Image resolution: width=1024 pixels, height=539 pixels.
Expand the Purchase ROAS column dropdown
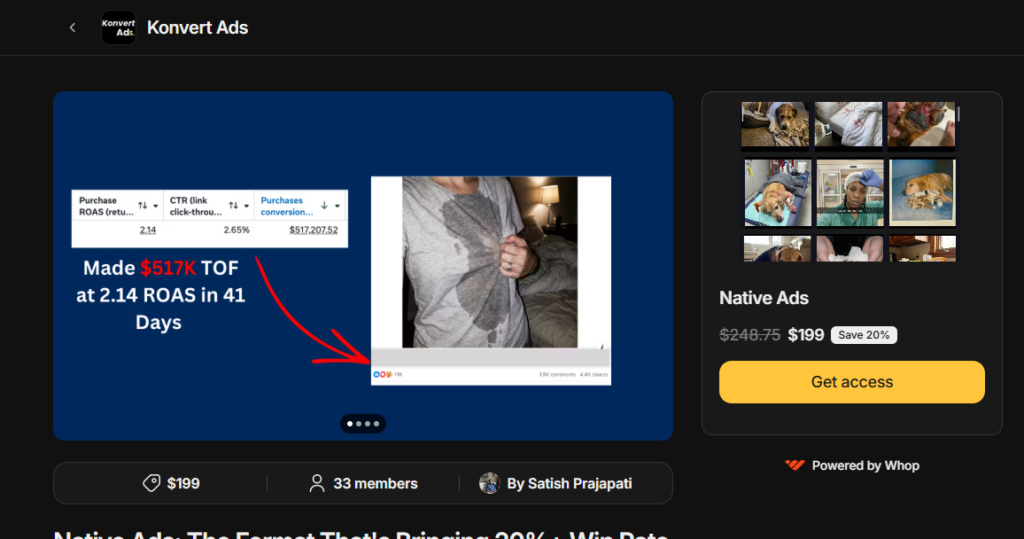[x=157, y=206]
